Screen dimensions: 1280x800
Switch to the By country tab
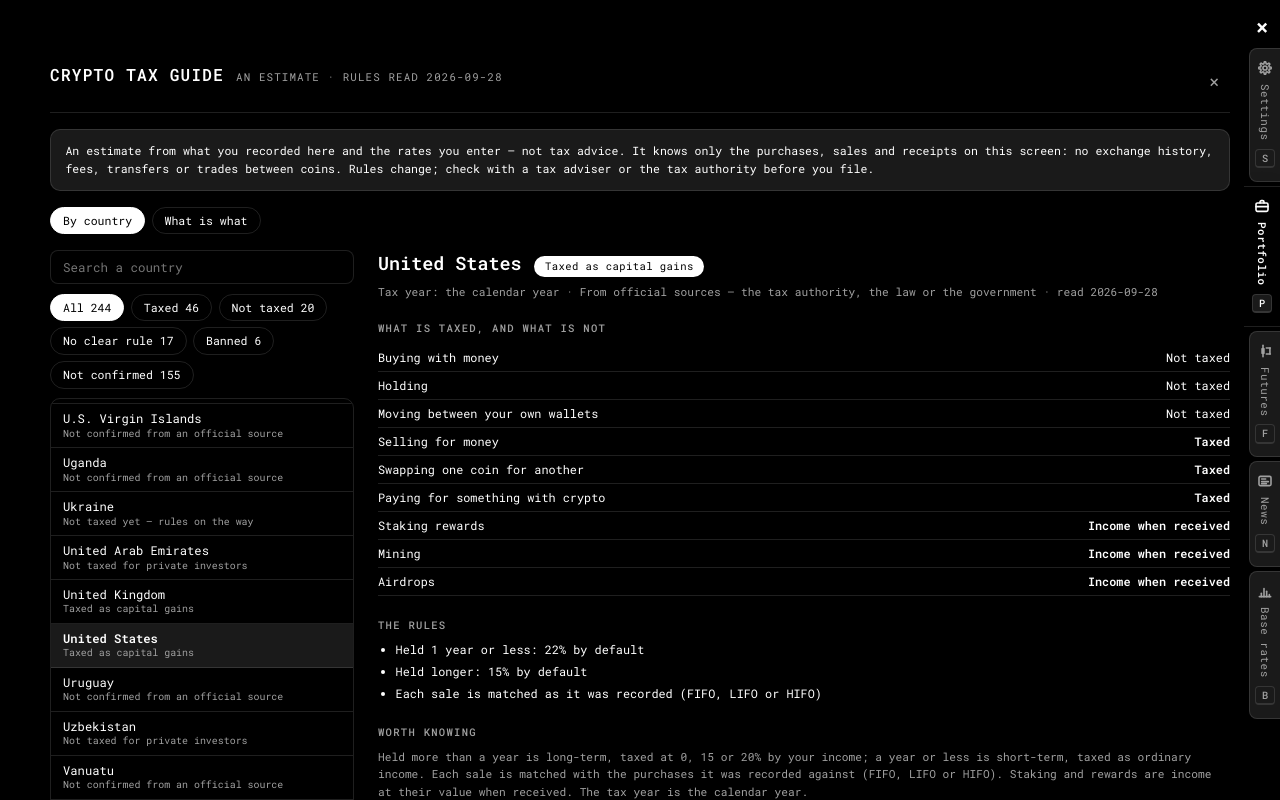(97, 221)
